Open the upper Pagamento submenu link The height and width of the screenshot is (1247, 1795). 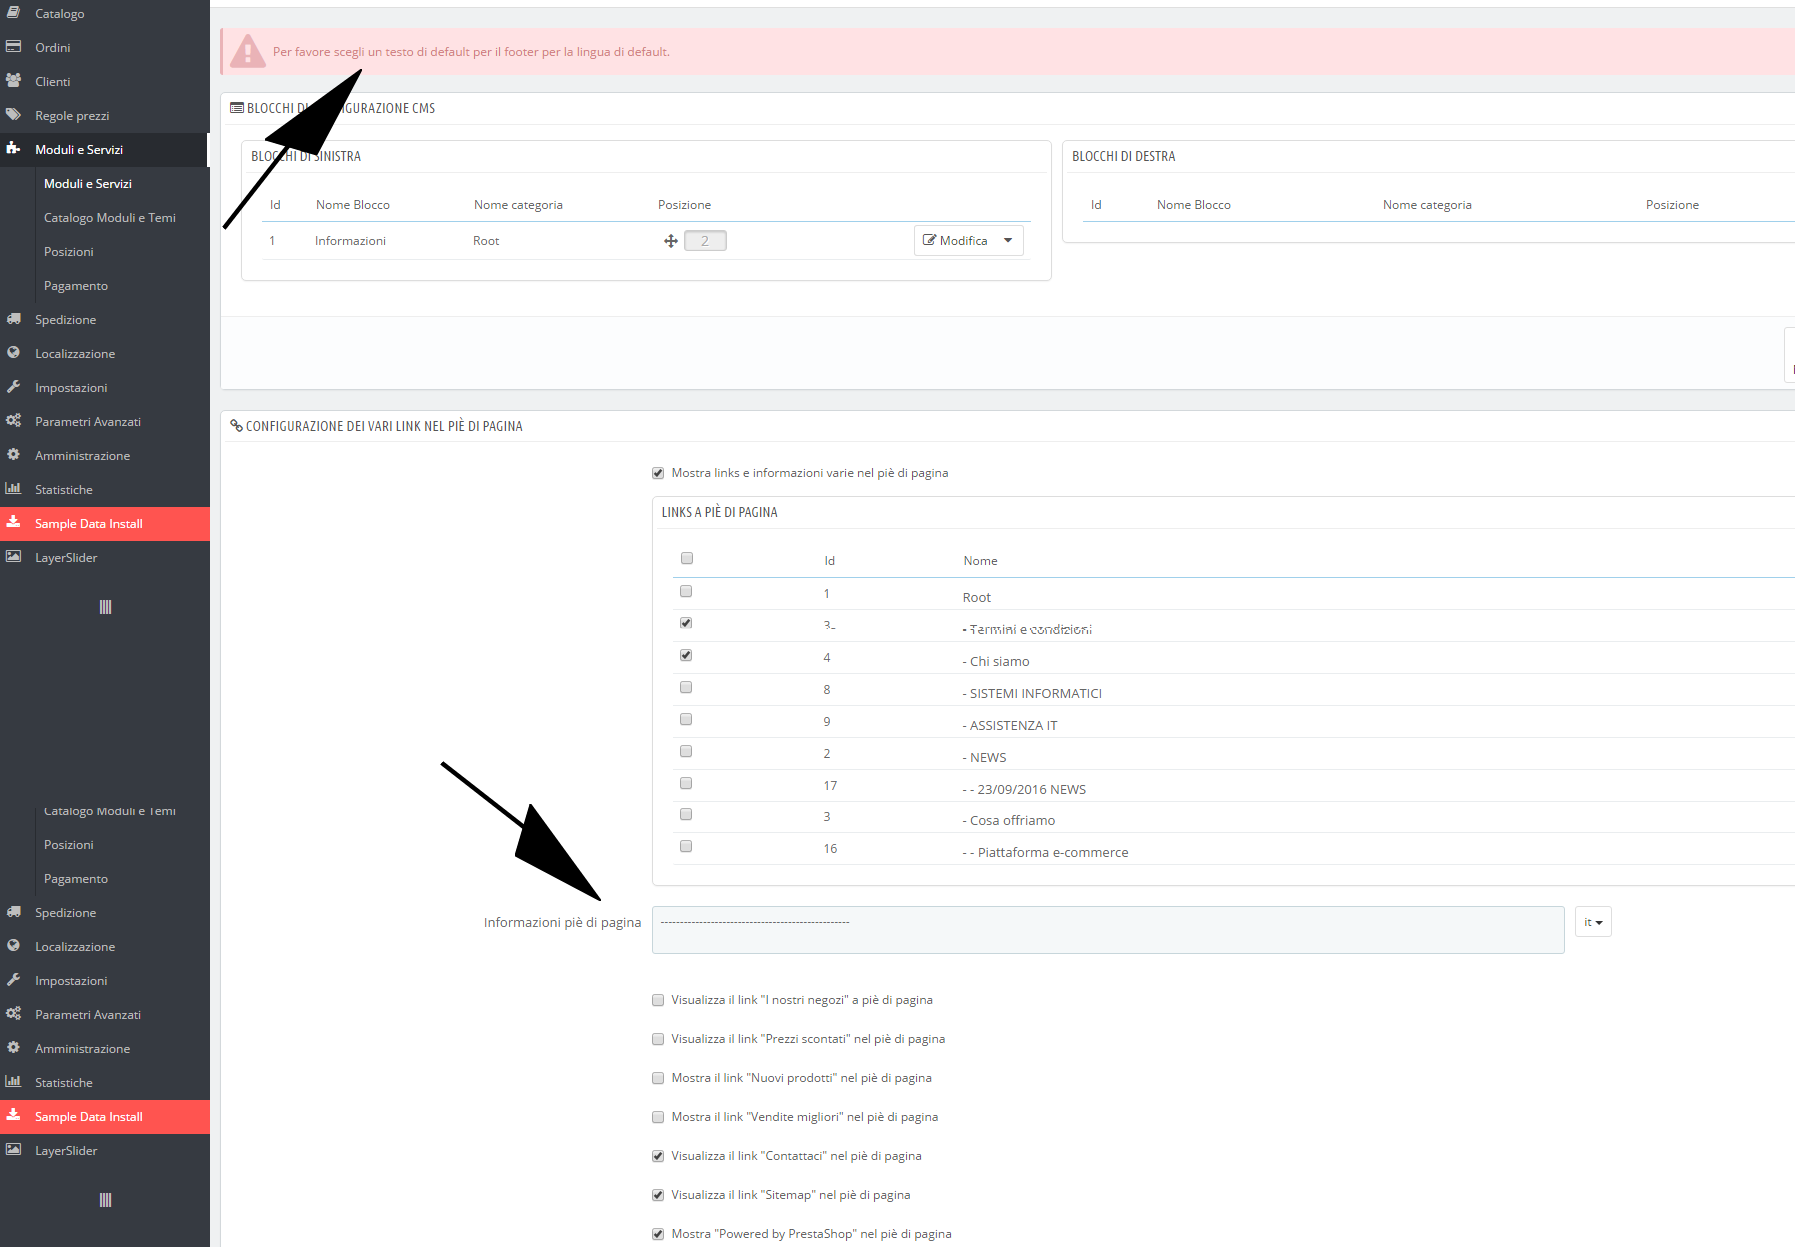76,286
